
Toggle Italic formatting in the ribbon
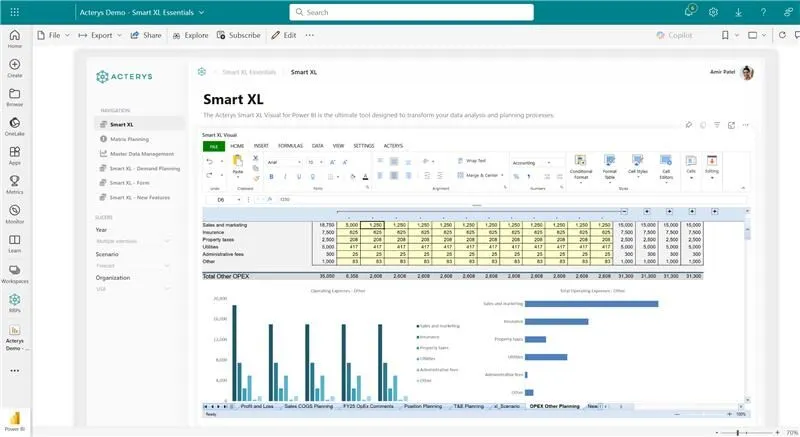(284, 177)
